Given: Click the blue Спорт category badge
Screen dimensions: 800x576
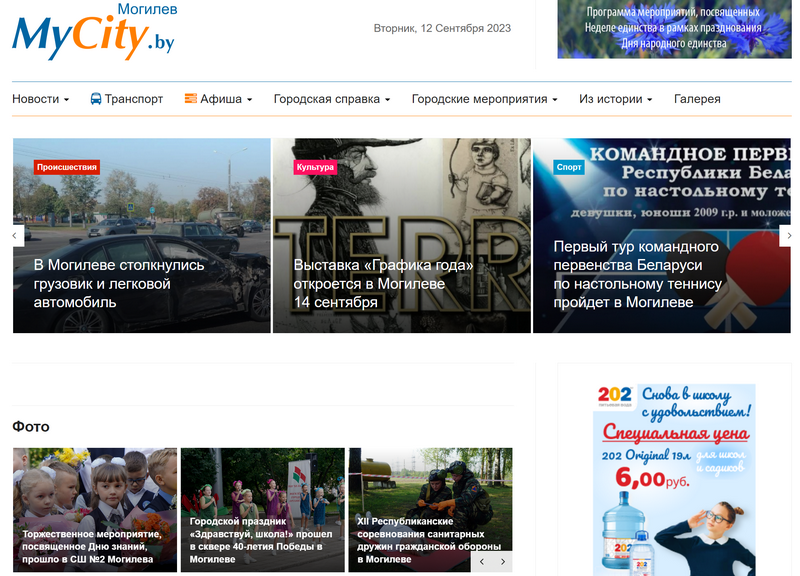Looking at the screenshot, I should coord(569,167).
